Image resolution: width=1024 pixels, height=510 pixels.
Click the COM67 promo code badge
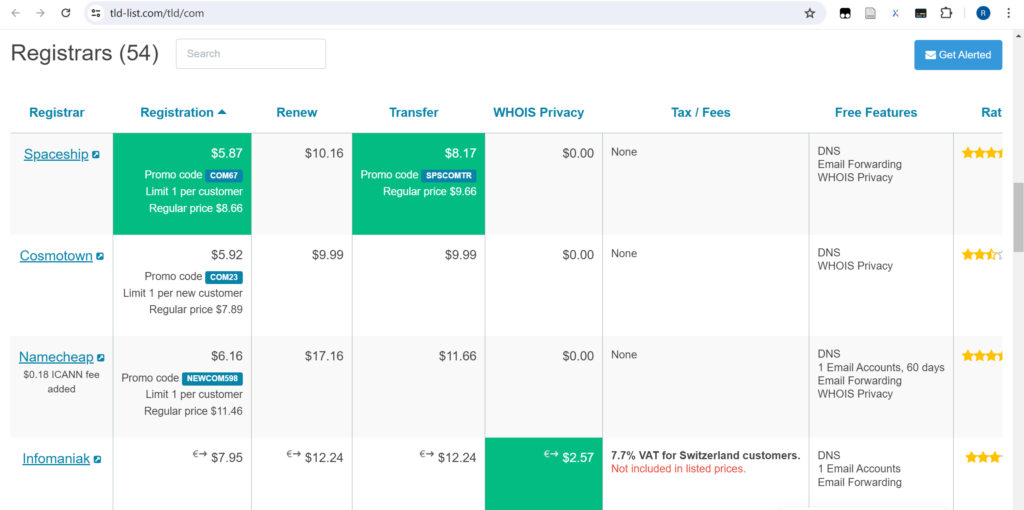click(225, 175)
